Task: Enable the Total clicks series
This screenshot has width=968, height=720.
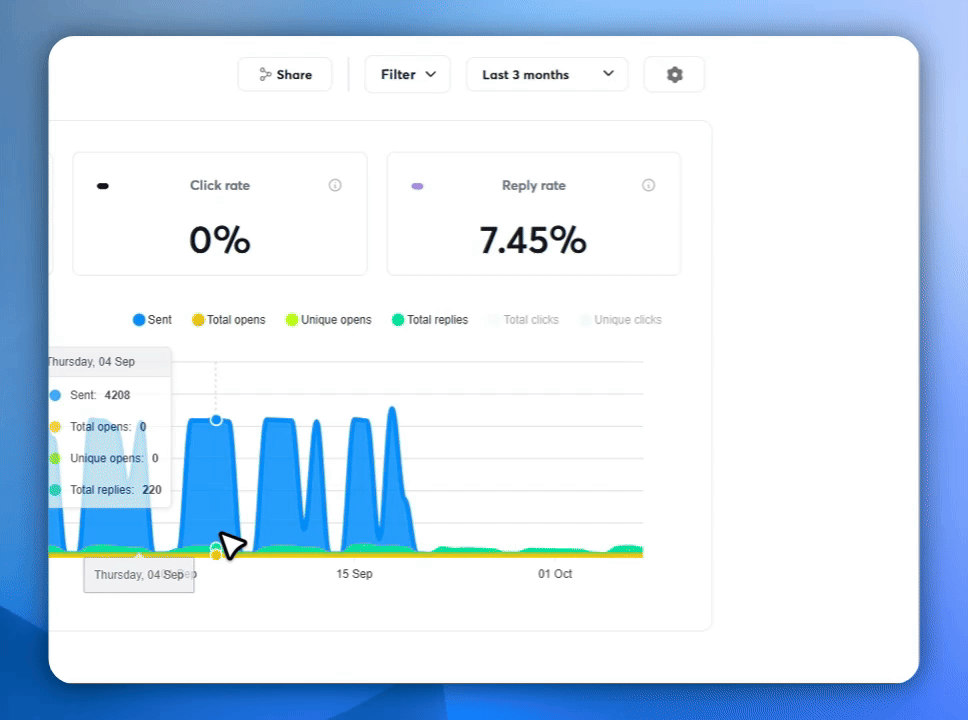Action: [x=524, y=320]
